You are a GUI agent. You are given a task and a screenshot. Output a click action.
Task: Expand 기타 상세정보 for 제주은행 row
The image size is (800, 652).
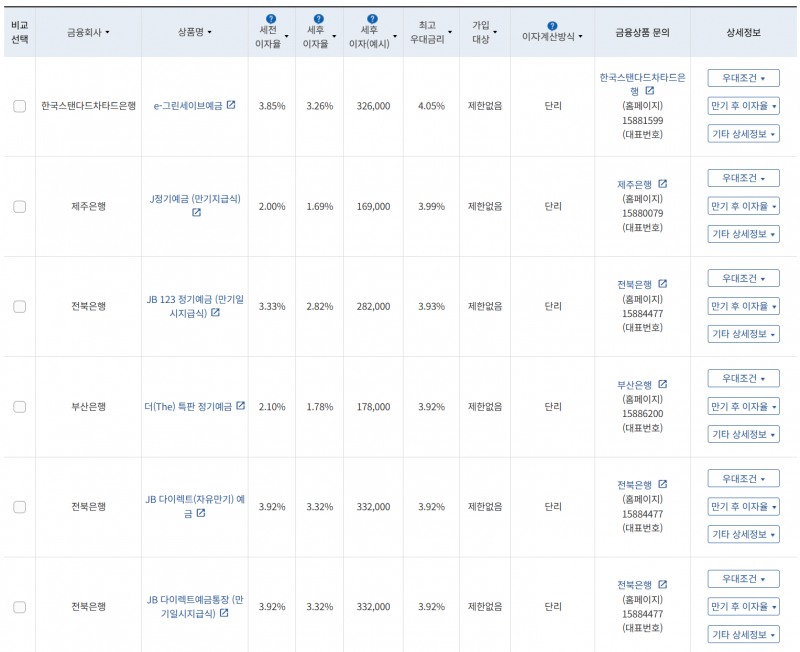coord(743,234)
